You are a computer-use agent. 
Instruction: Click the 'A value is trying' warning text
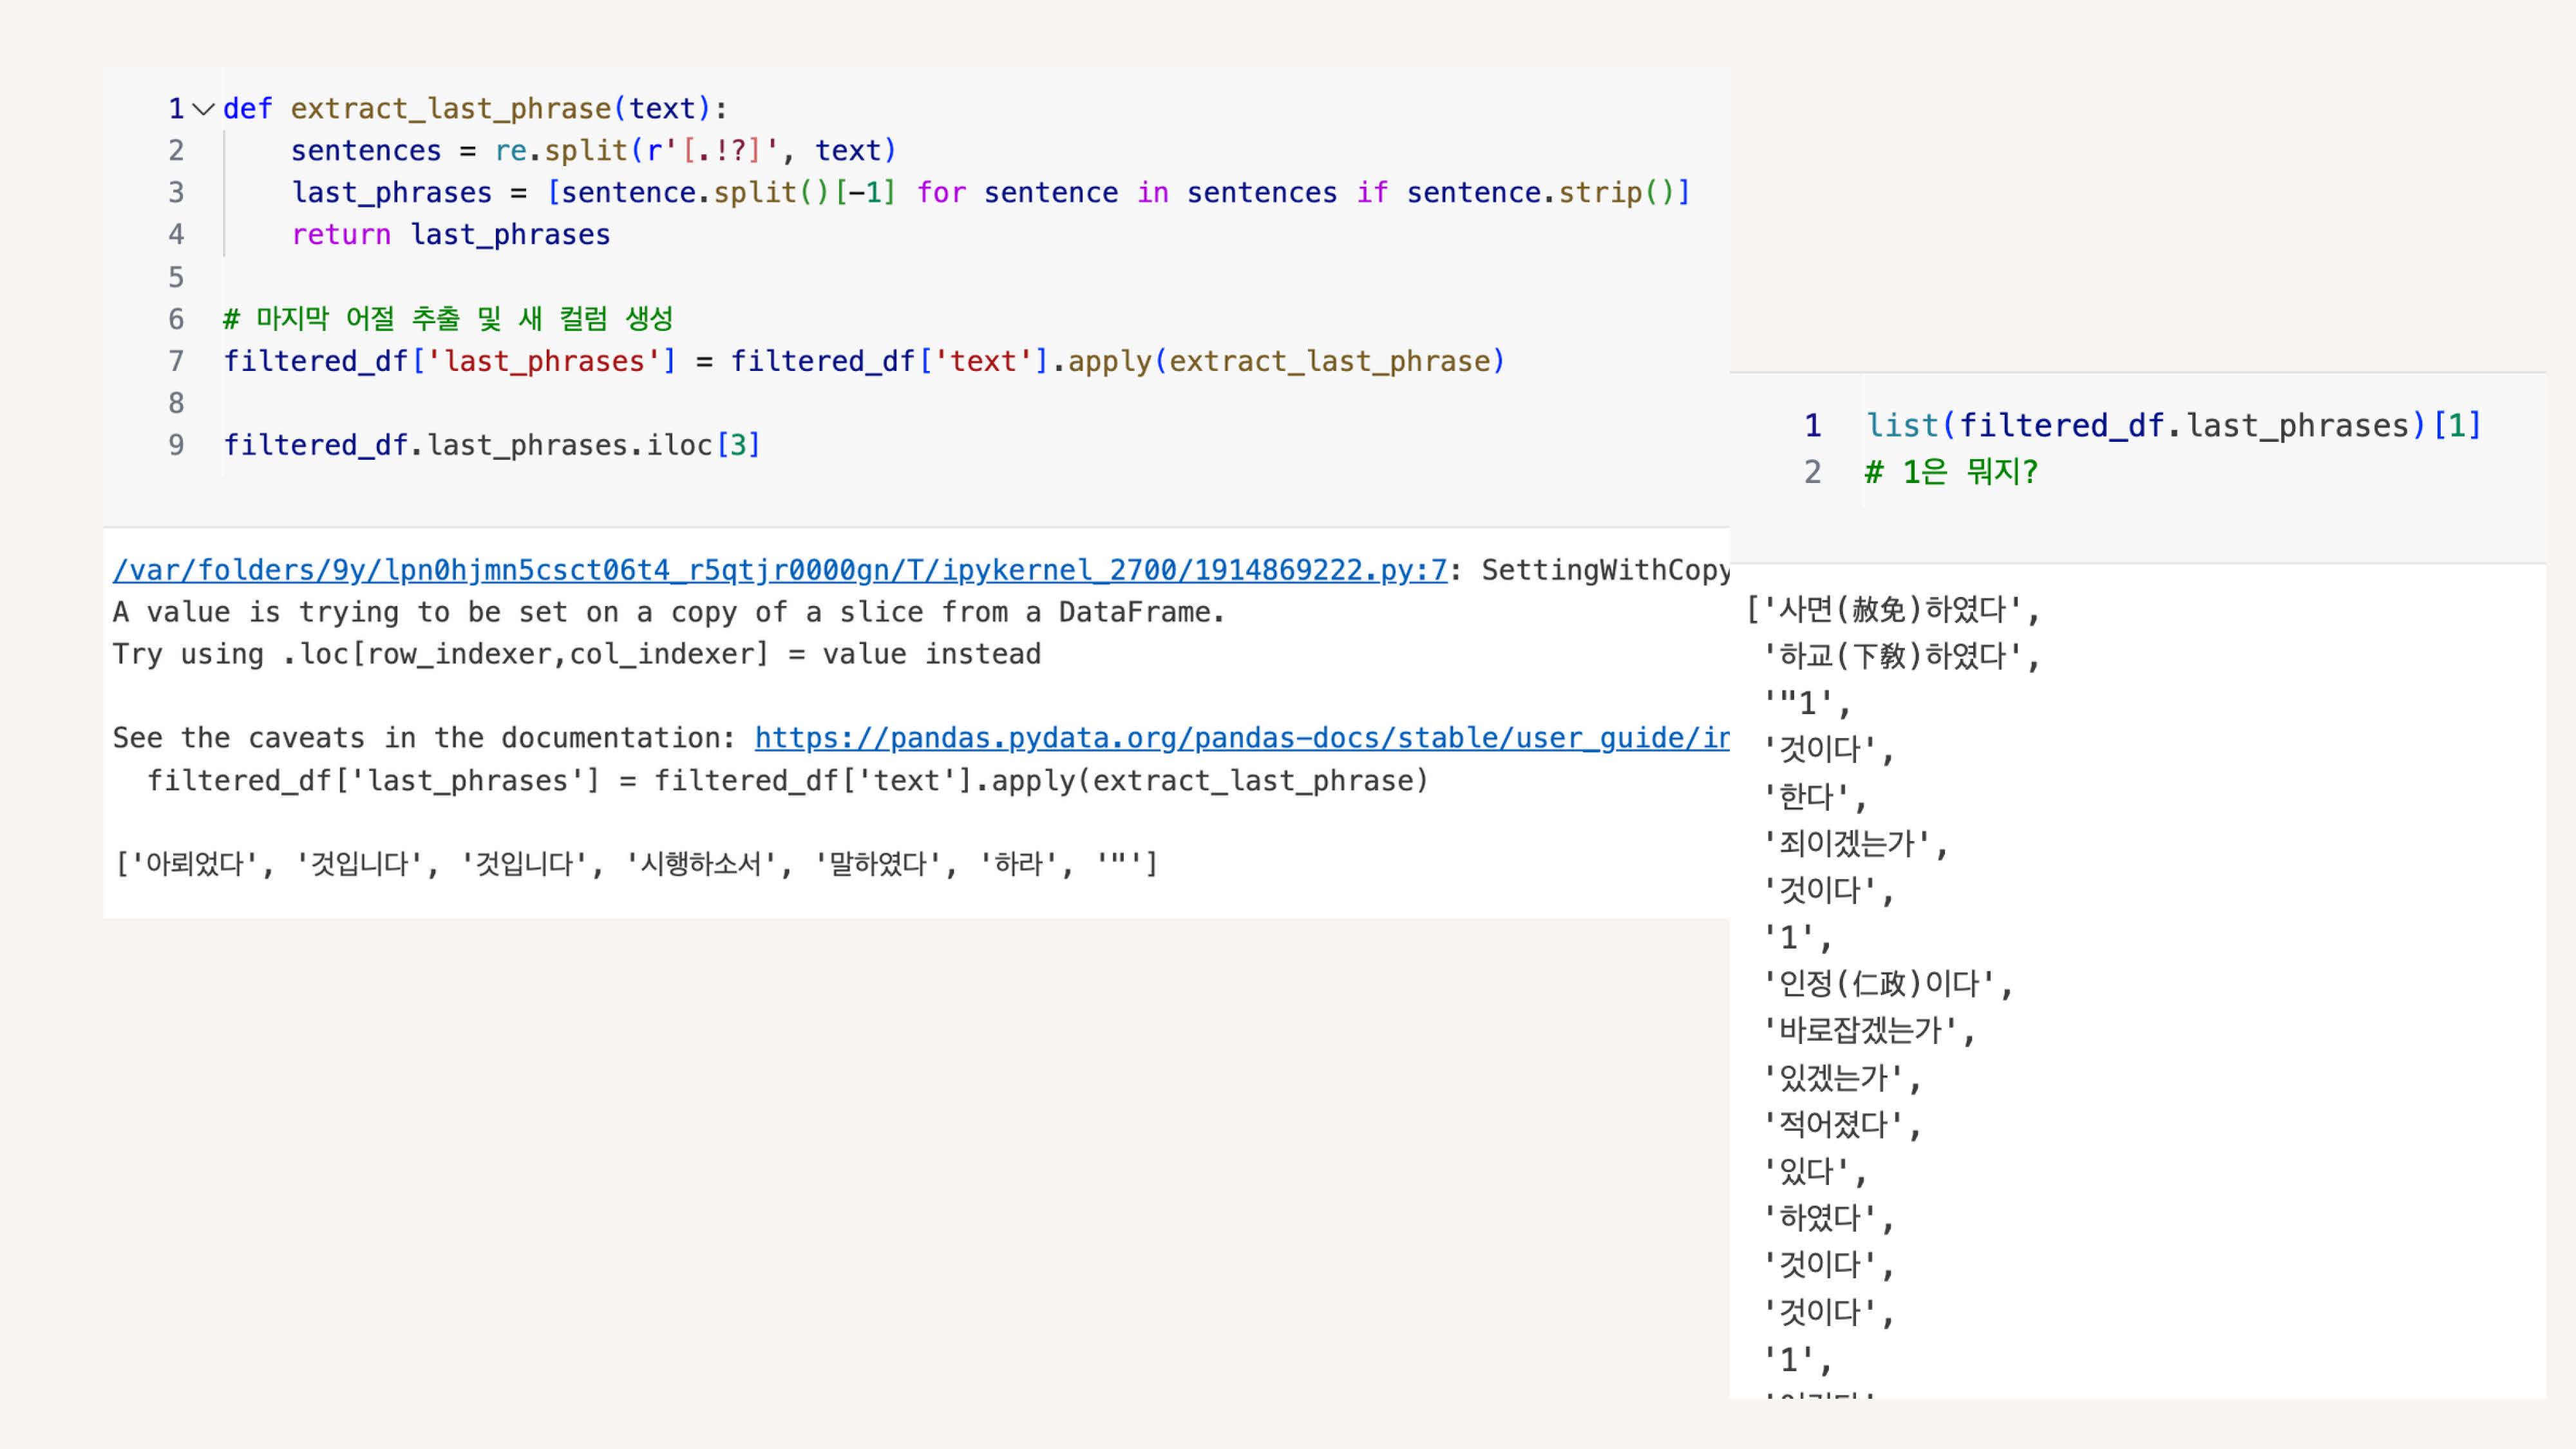(668, 612)
